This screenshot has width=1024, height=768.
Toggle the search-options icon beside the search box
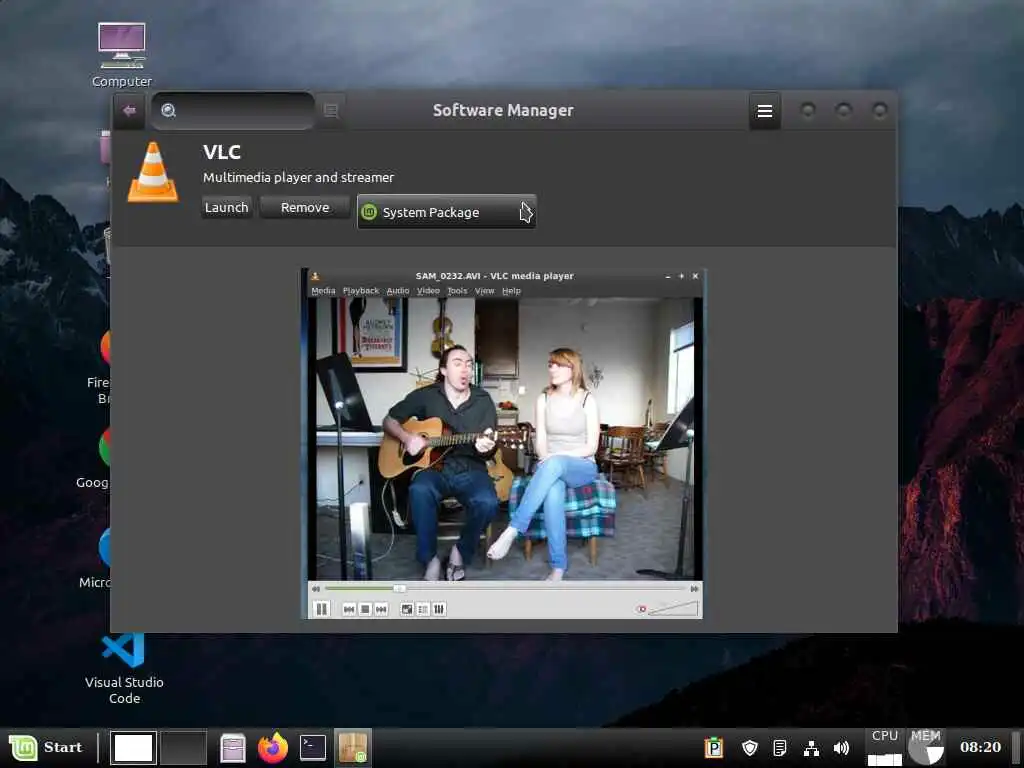(331, 110)
